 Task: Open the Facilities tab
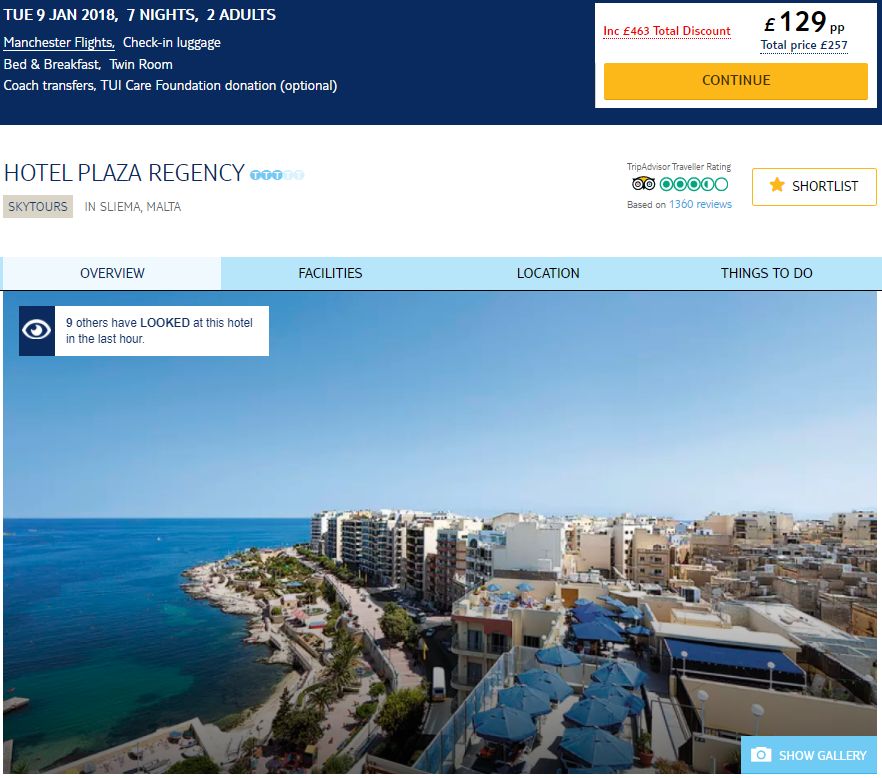pos(330,273)
